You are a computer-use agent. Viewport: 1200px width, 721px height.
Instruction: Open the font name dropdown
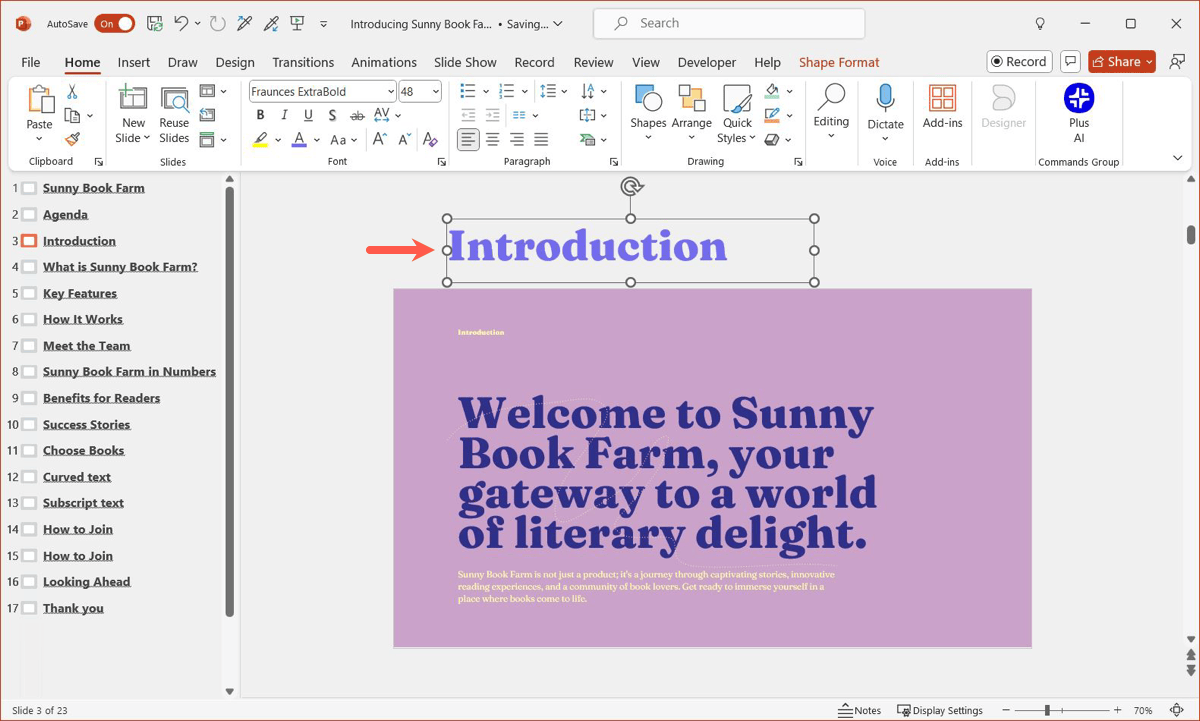click(390, 91)
